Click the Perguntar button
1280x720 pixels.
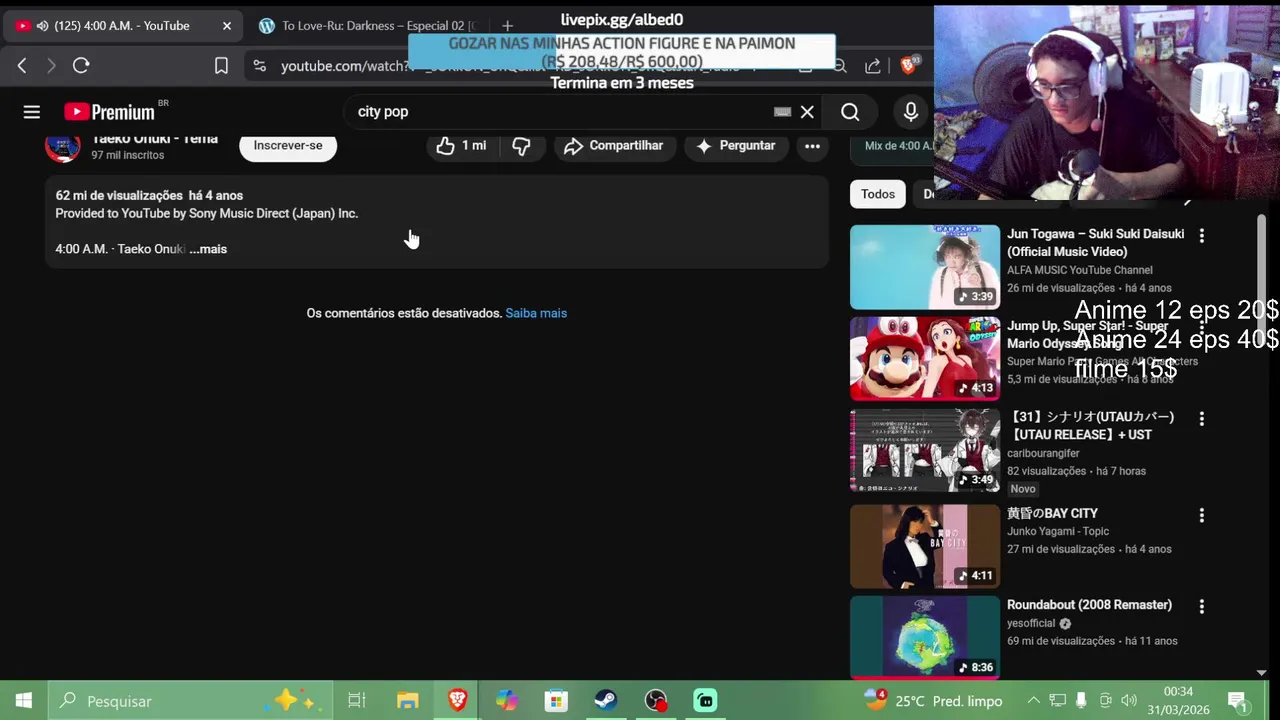point(736,146)
